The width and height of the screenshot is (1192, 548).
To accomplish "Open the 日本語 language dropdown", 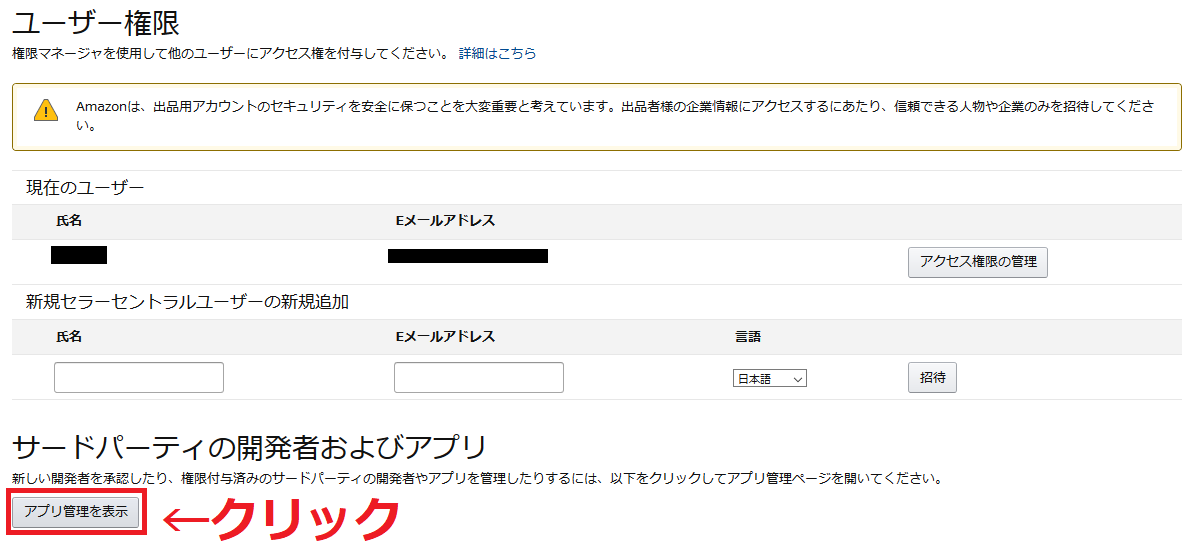I will [769, 379].
